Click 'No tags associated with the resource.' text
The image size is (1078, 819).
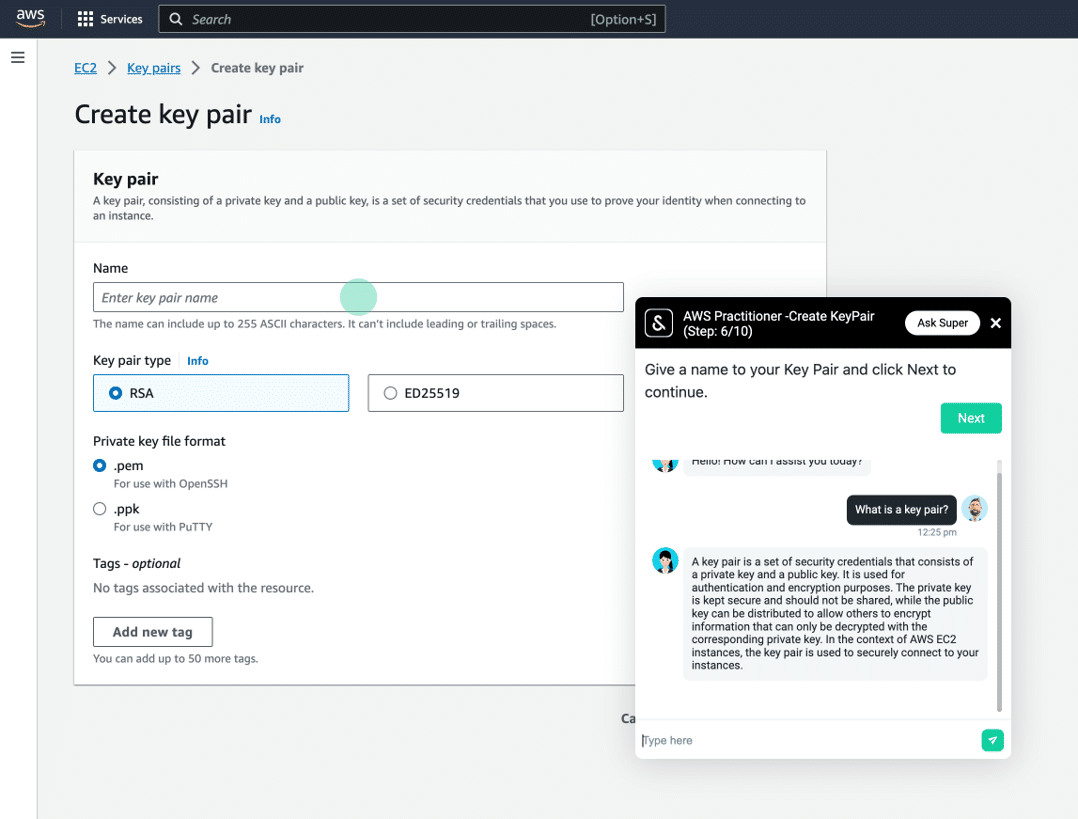(x=204, y=588)
